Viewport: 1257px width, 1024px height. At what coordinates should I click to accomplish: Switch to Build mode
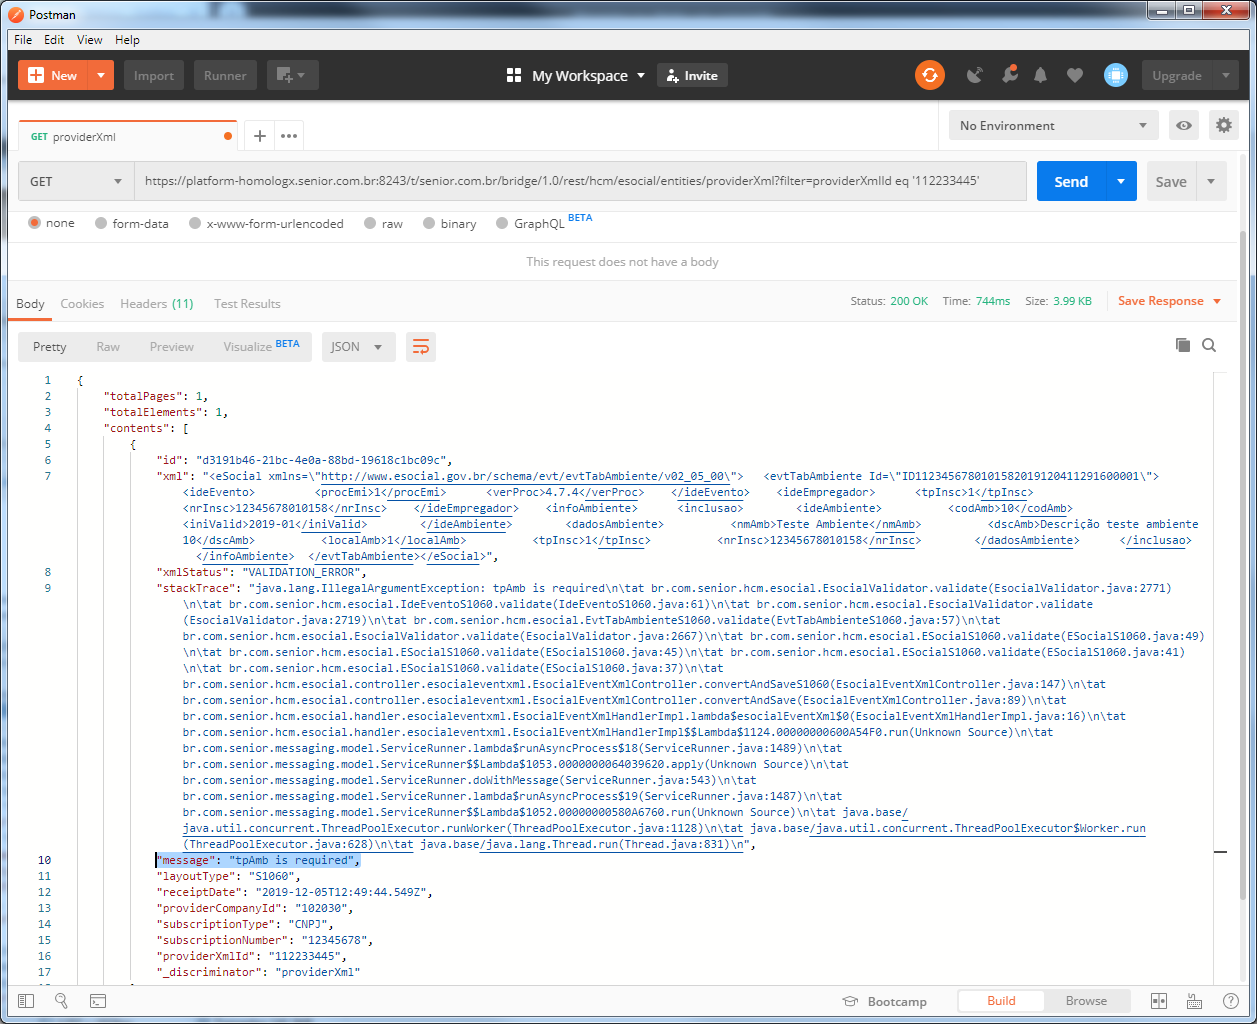pos(1001,1000)
